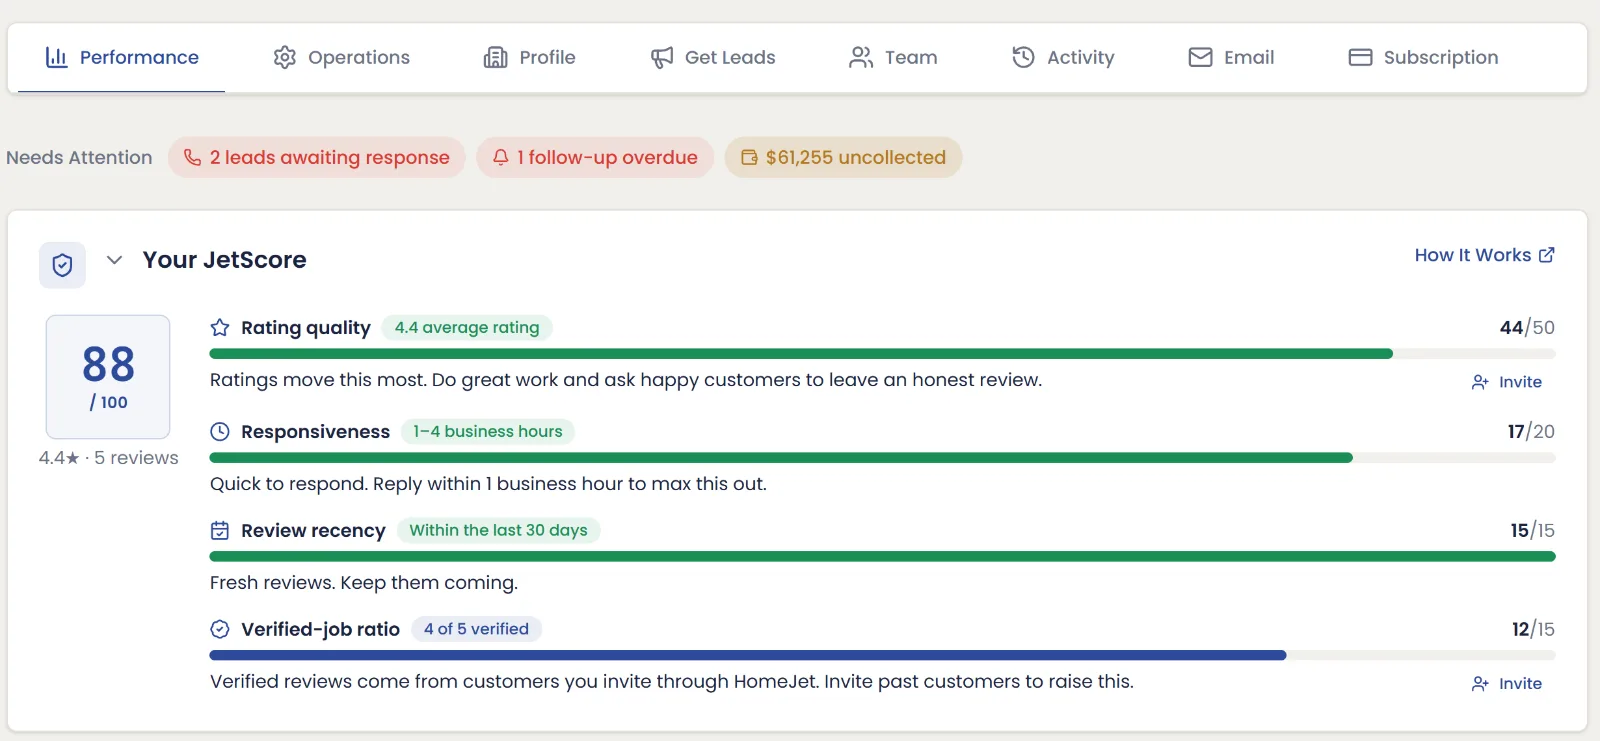Click the Verified-job ratio progress bar

pyautogui.click(x=882, y=656)
